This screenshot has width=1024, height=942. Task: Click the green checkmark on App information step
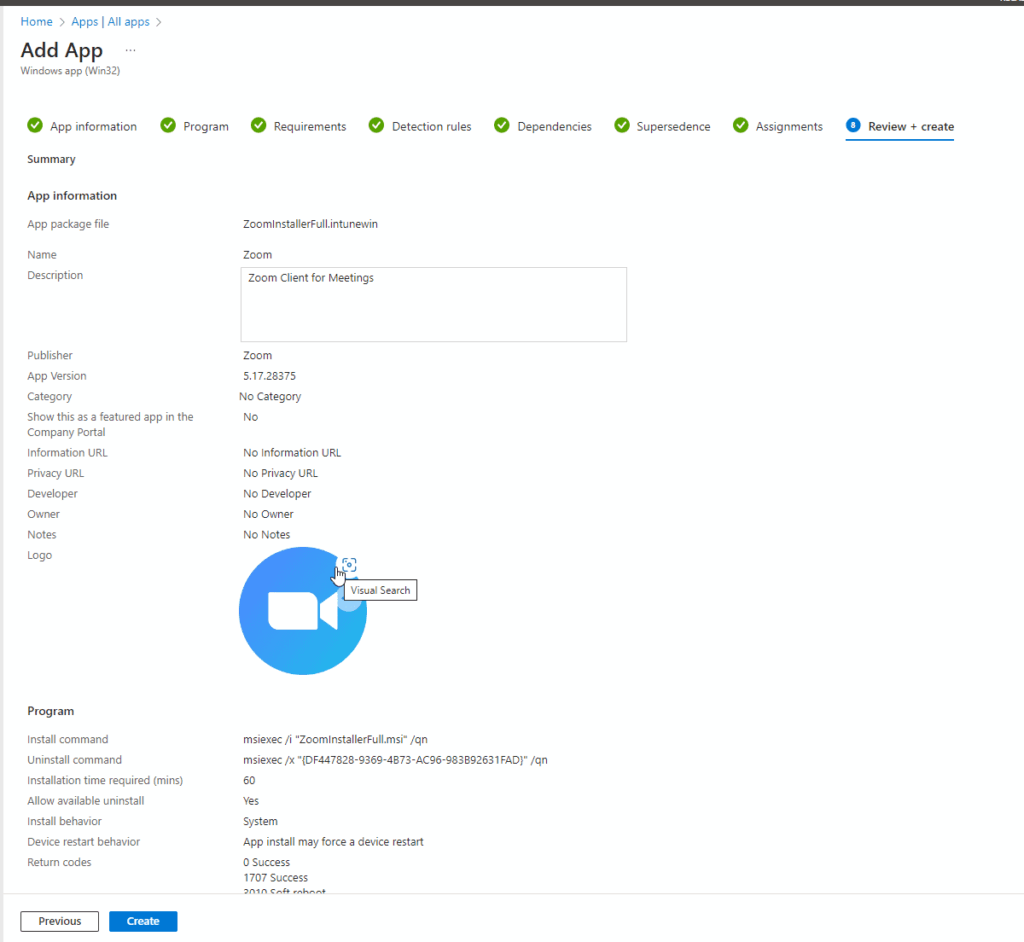point(34,125)
